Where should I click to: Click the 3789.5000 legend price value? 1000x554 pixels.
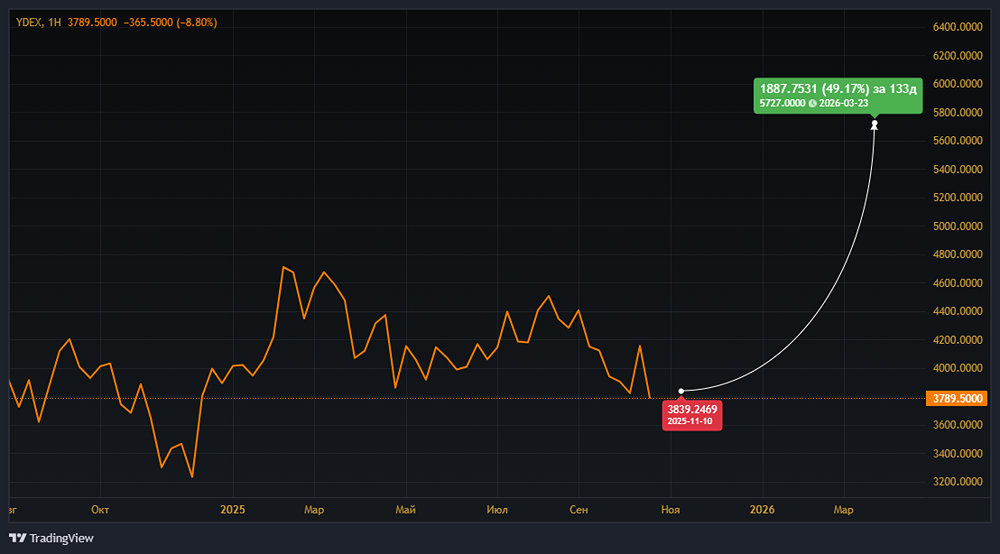tap(92, 22)
